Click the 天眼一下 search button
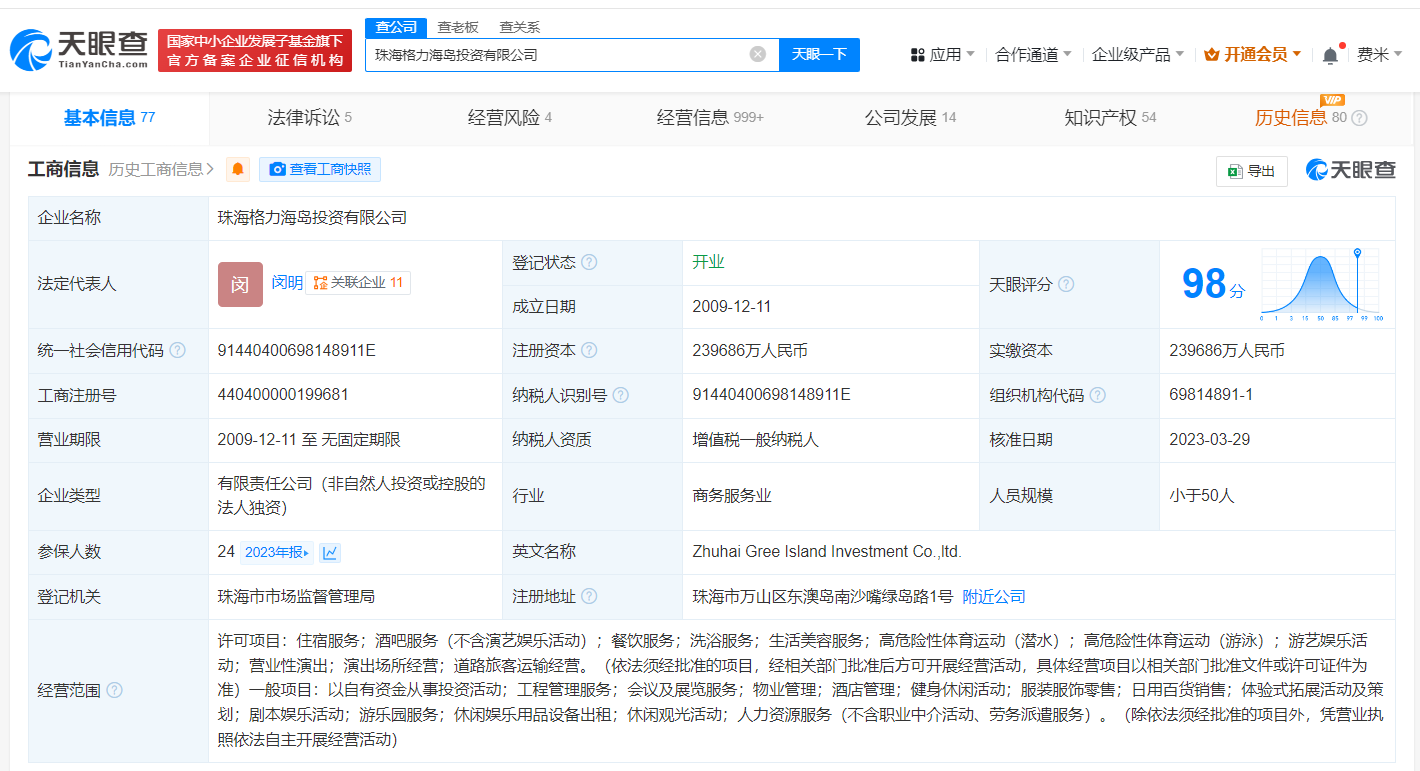Viewport: 1420px width, 771px height. pyautogui.click(x=819, y=54)
